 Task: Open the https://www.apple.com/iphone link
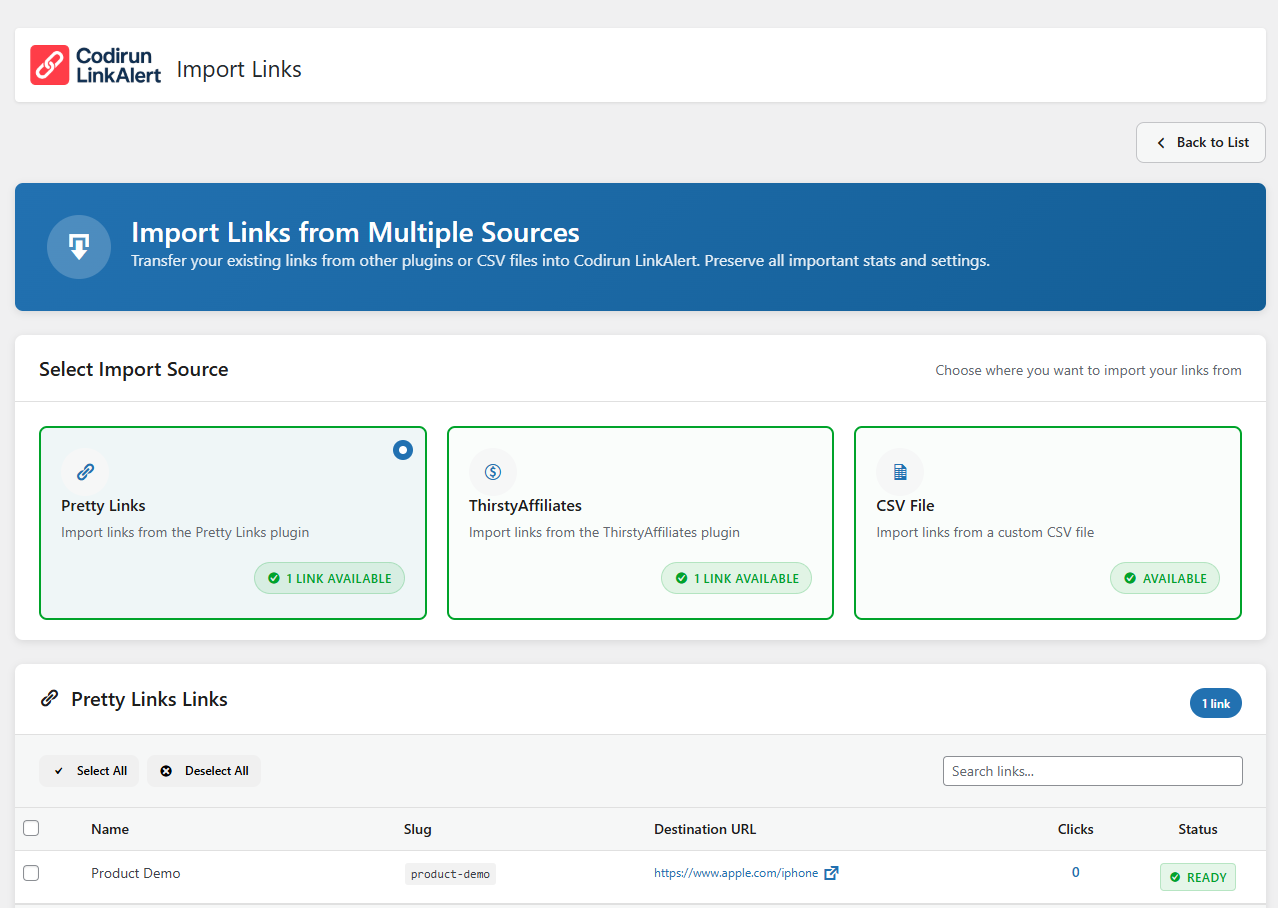[735, 873]
